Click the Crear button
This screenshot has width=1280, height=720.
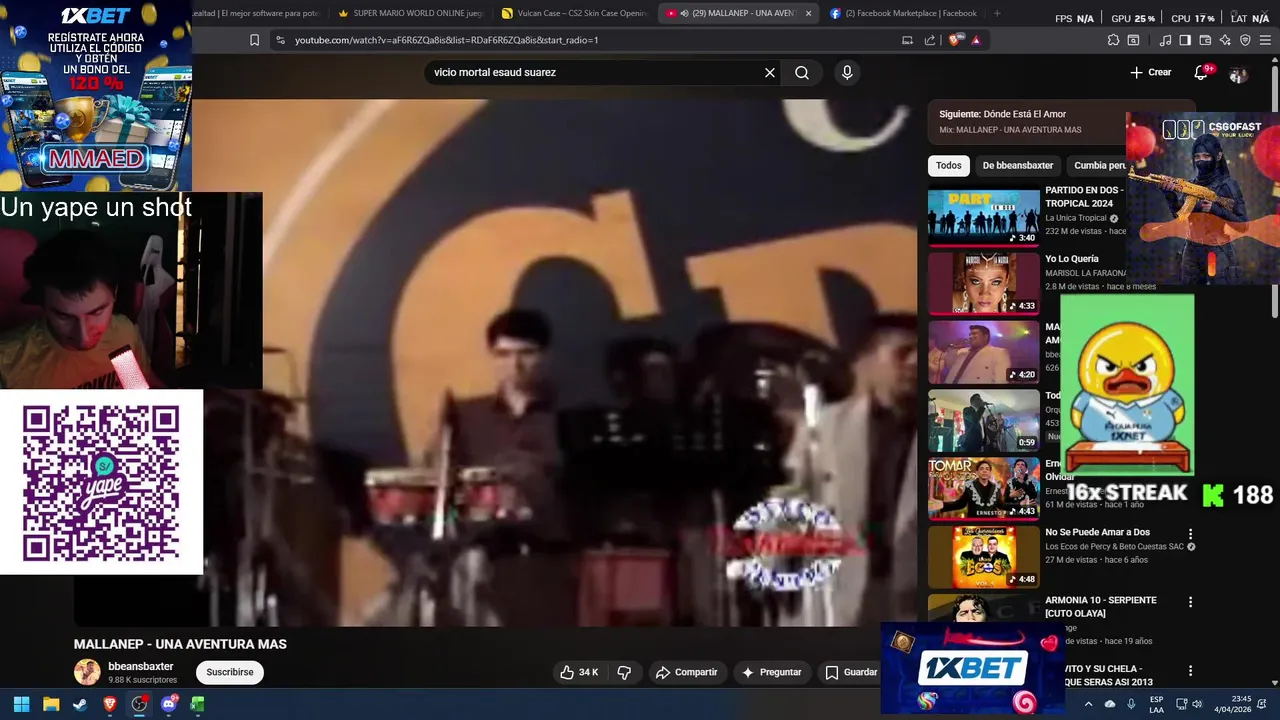pyautogui.click(x=1150, y=72)
